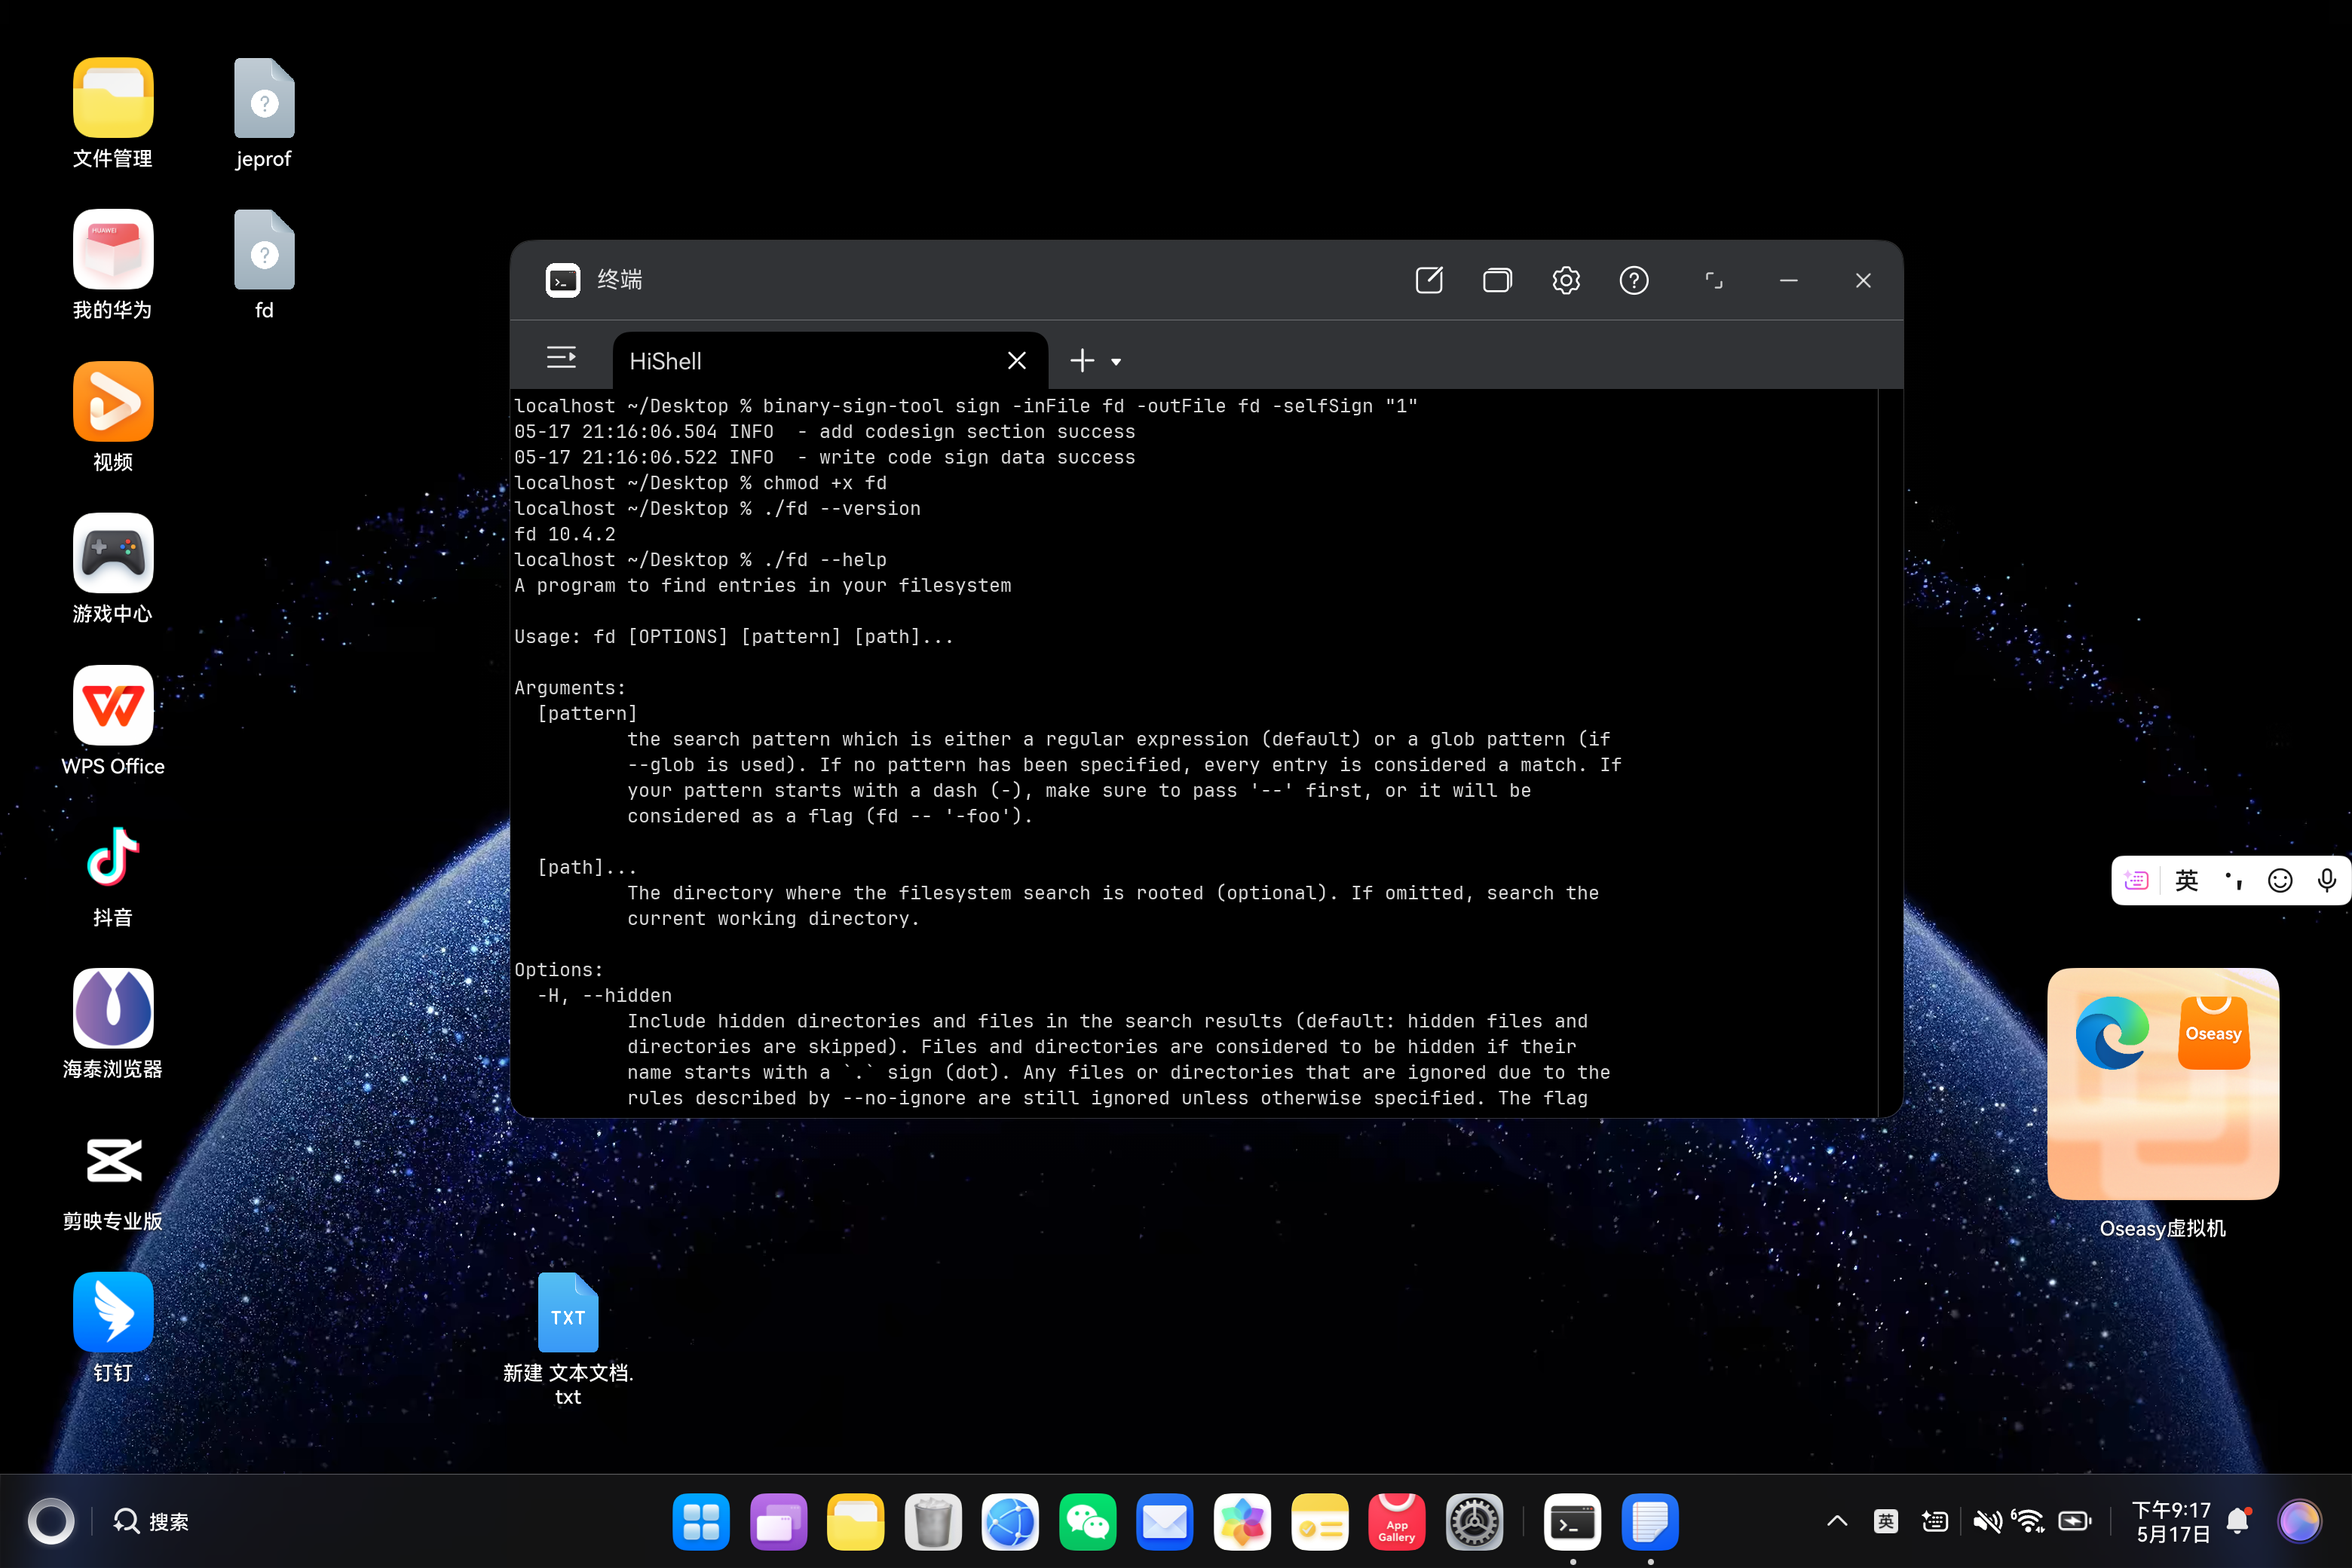Viewport: 2352px width, 1568px height.
Task: Open the purple multitask icon in dock
Action: point(778,1522)
